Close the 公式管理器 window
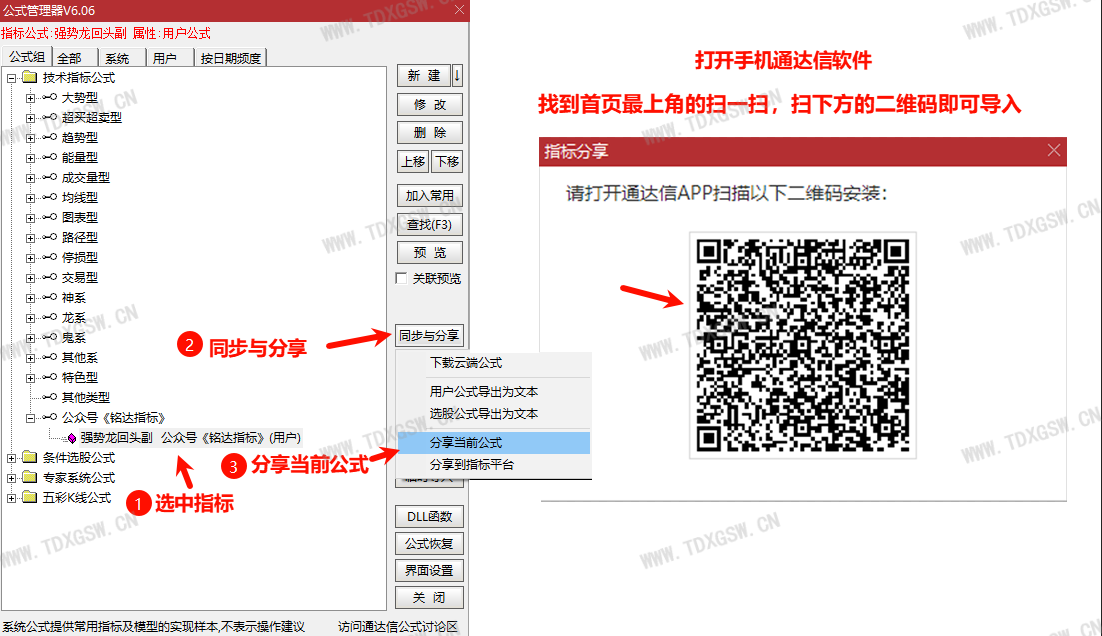 [459, 10]
